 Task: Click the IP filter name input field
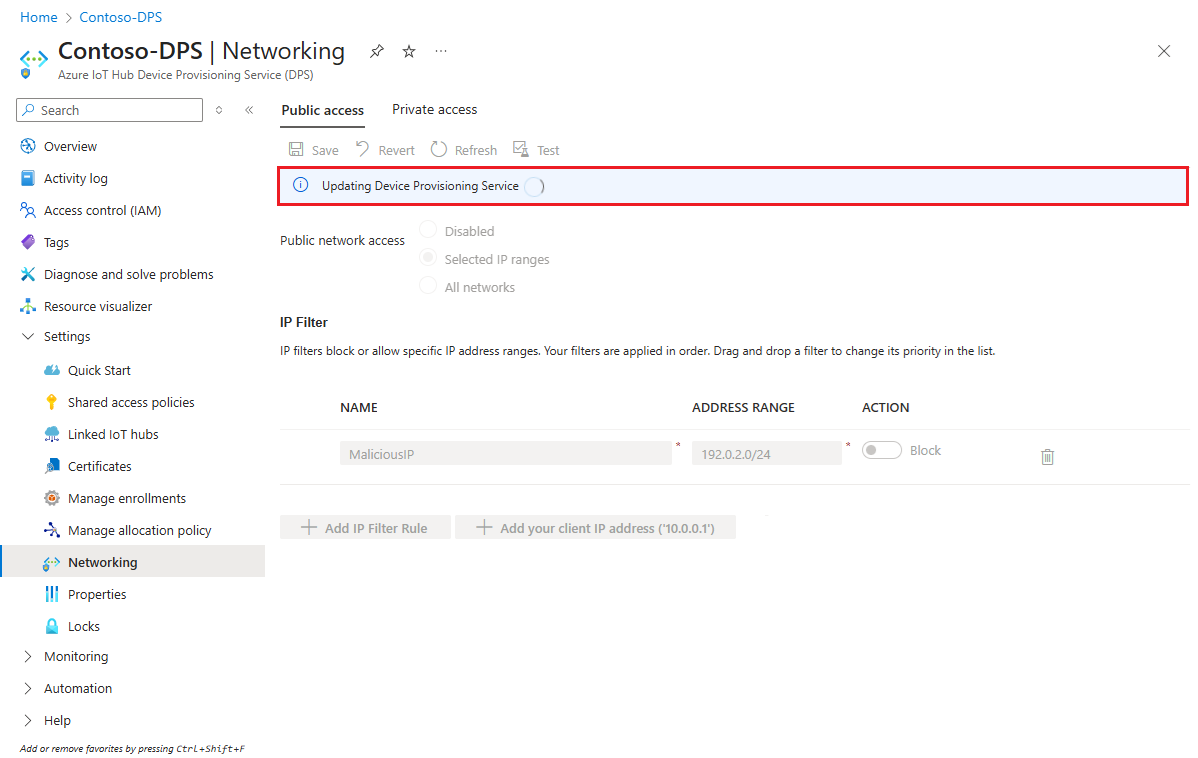pyautogui.click(x=505, y=453)
